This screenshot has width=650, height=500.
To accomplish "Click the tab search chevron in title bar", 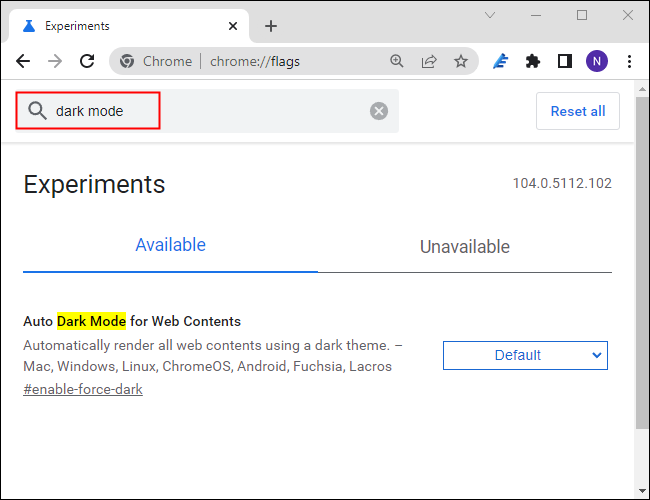I will 490,15.
